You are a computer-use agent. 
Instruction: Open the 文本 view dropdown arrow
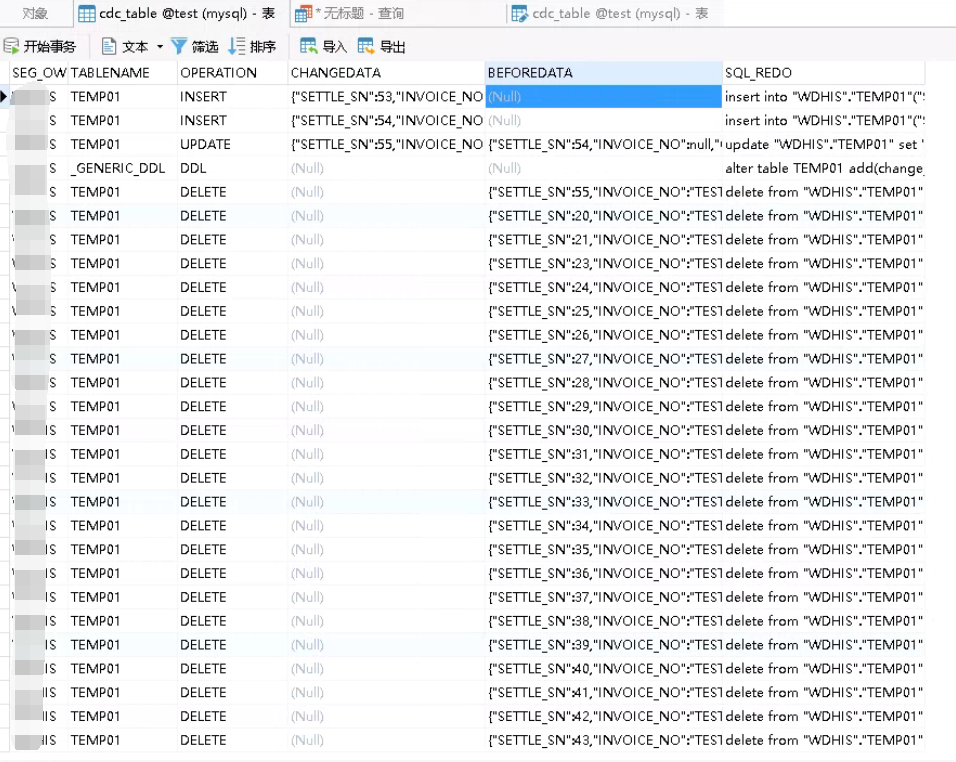tap(159, 45)
